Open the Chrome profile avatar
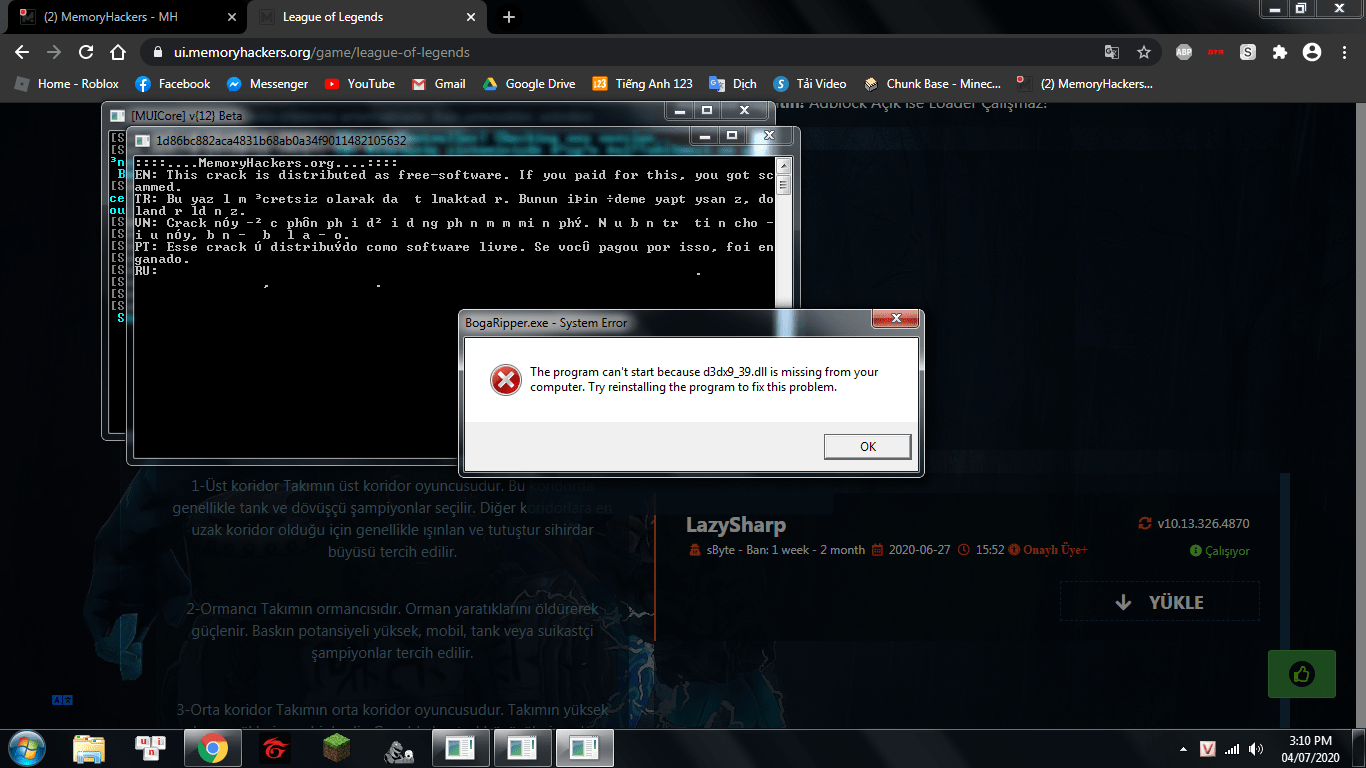1366x768 pixels. [1312, 52]
